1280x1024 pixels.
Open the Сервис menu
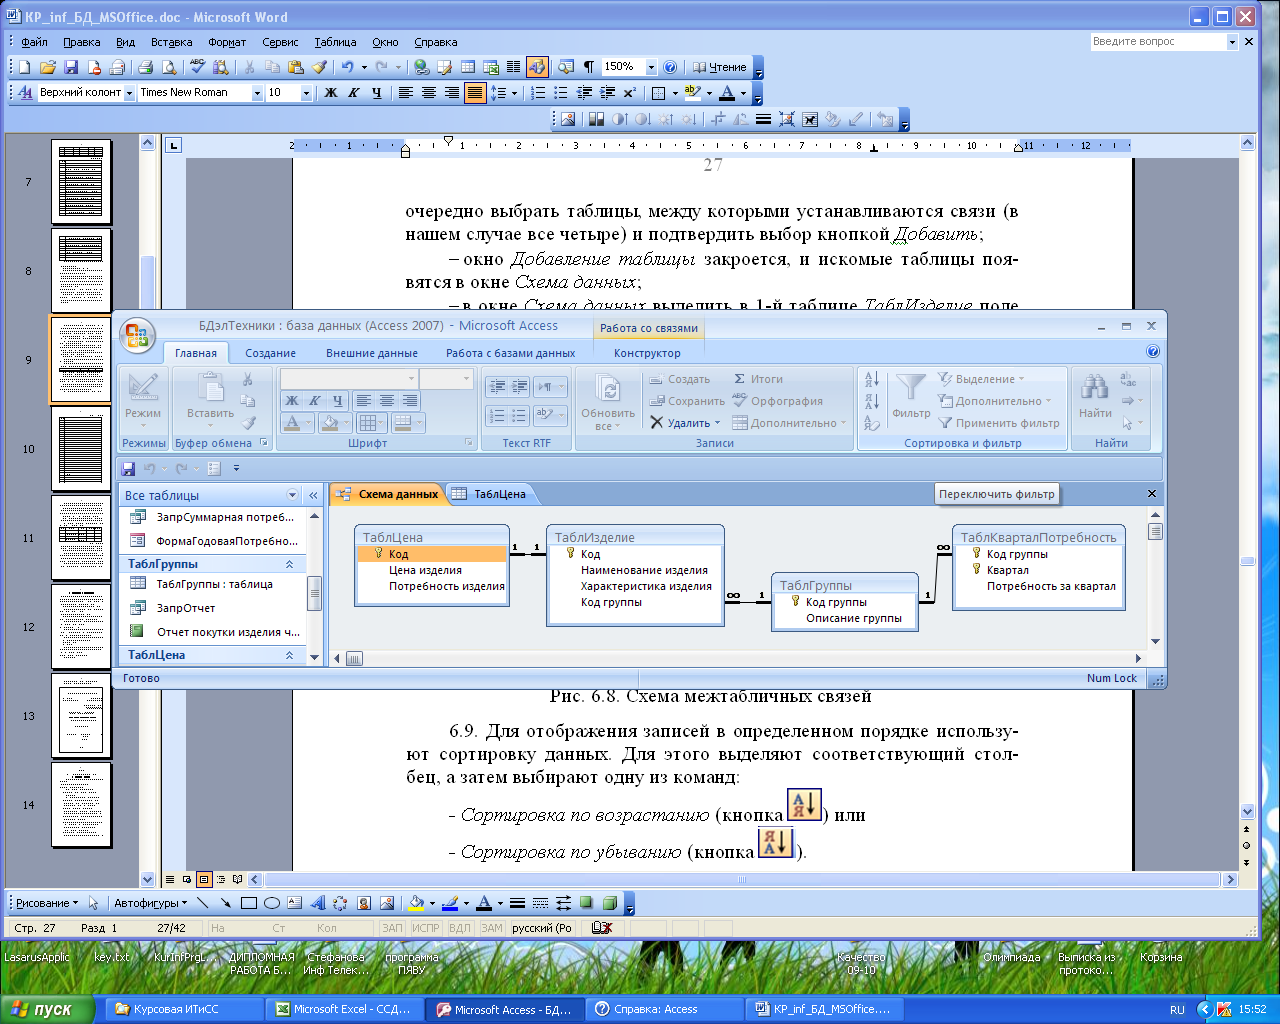[280, 42]
